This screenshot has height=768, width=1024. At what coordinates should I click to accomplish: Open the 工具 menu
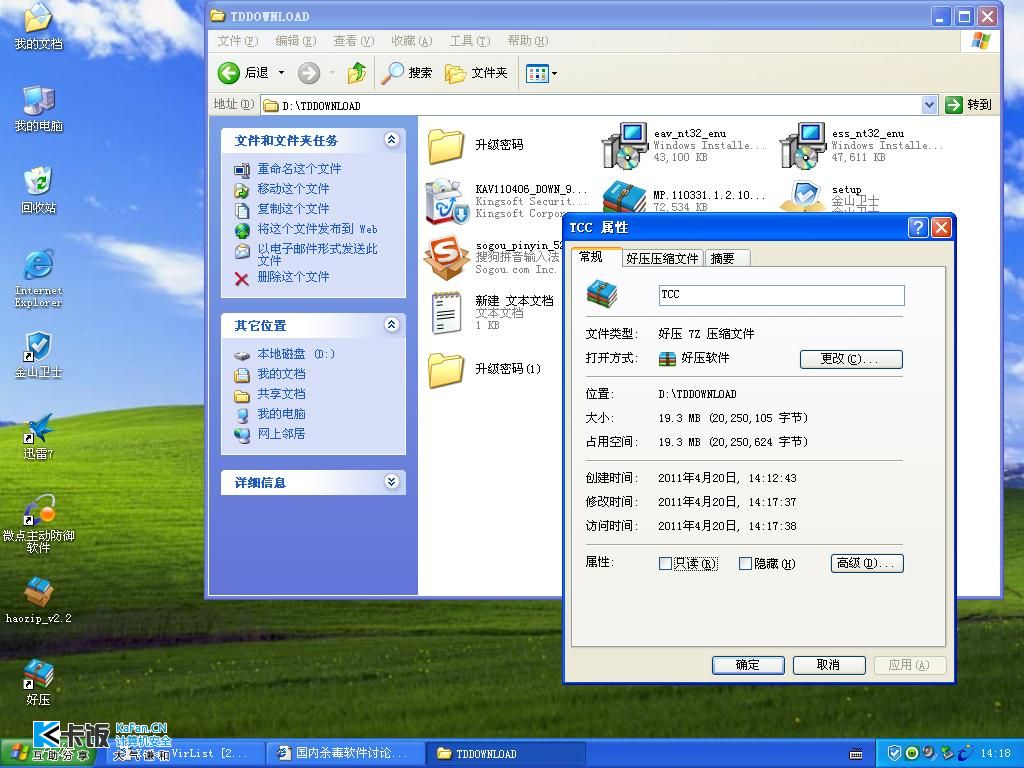(x=470, y=41)
